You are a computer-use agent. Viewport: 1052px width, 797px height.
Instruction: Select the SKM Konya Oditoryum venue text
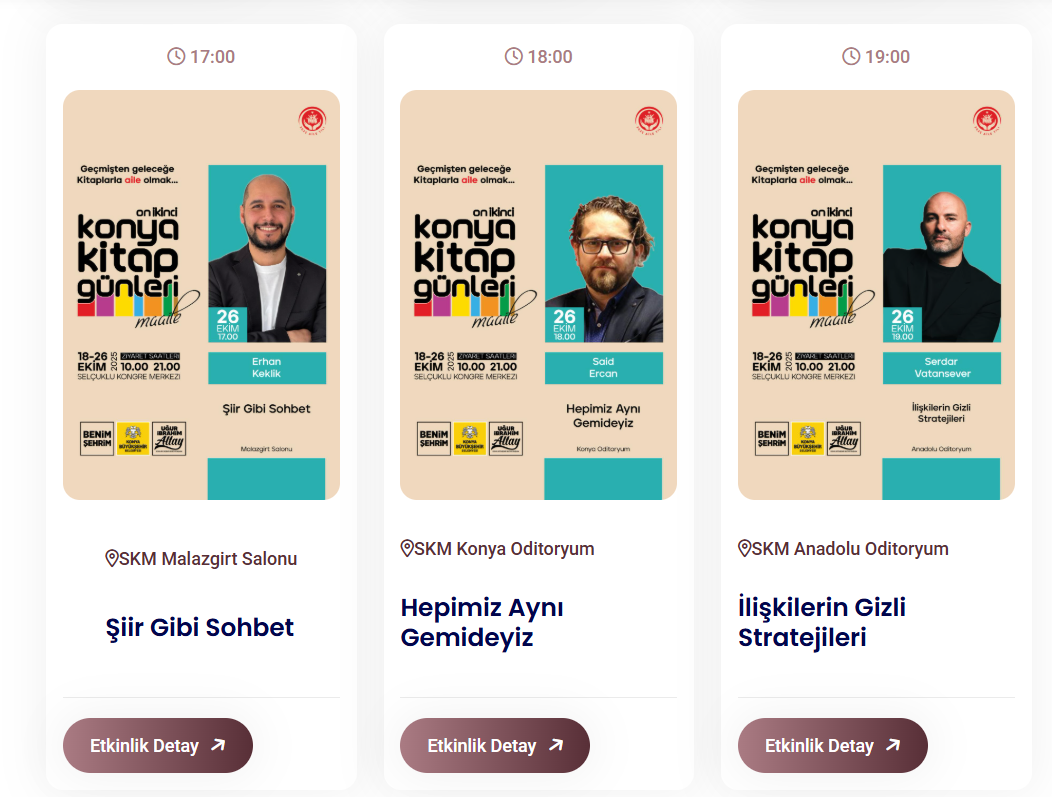pos(504,549)
